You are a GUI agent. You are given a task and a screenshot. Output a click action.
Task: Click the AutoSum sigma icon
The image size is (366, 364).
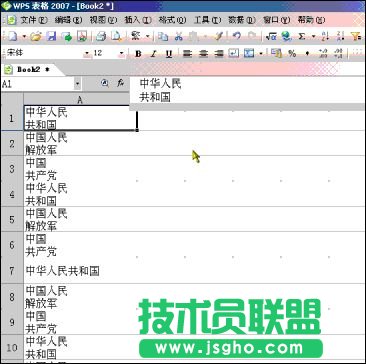[302, 36]
